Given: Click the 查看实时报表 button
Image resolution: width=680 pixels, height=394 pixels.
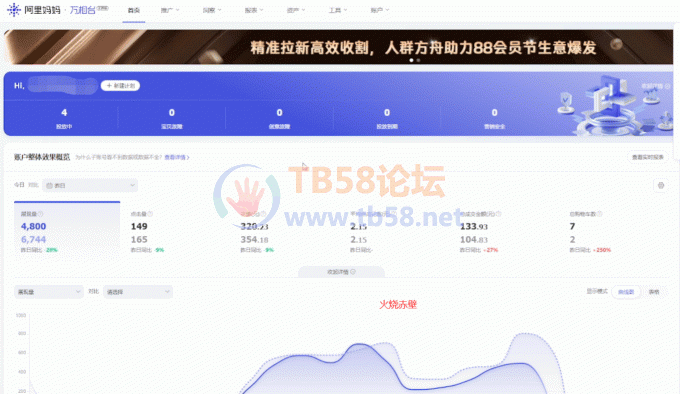Looking at the screenshot, I should point(648,157).
